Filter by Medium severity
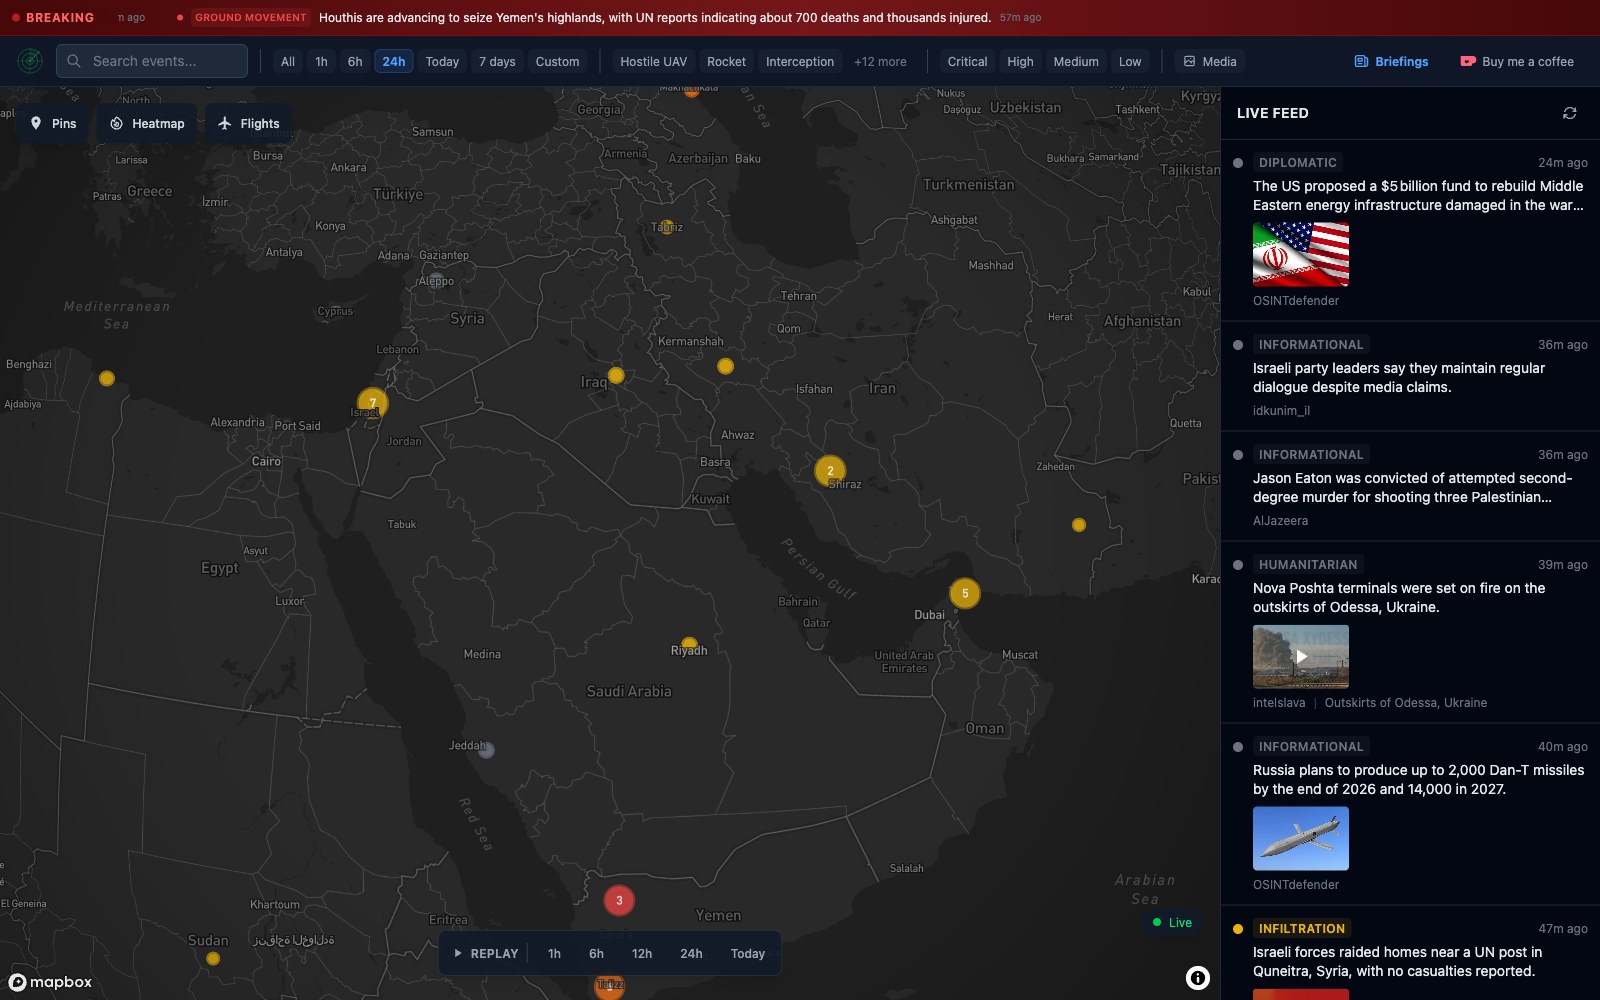 [1076, 61]
